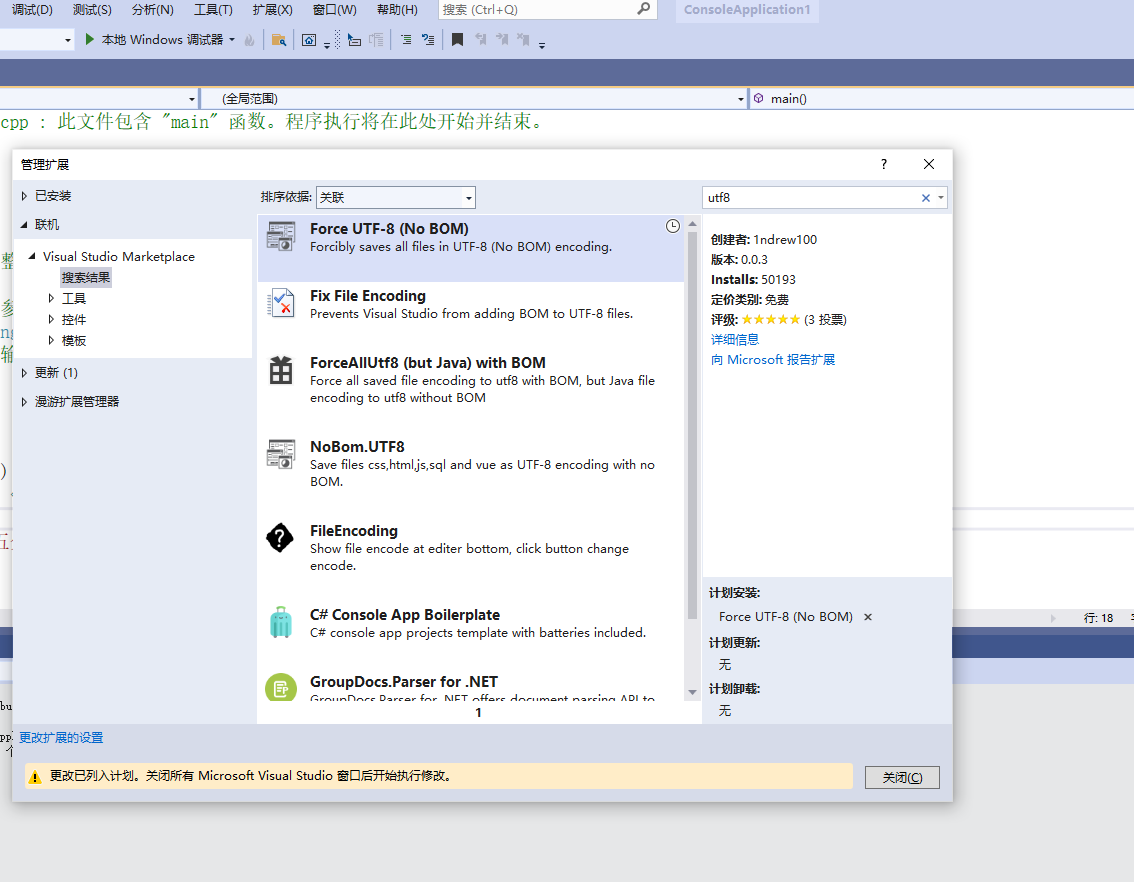
Task: Open 详细信息 link
Action: (735, 339)
